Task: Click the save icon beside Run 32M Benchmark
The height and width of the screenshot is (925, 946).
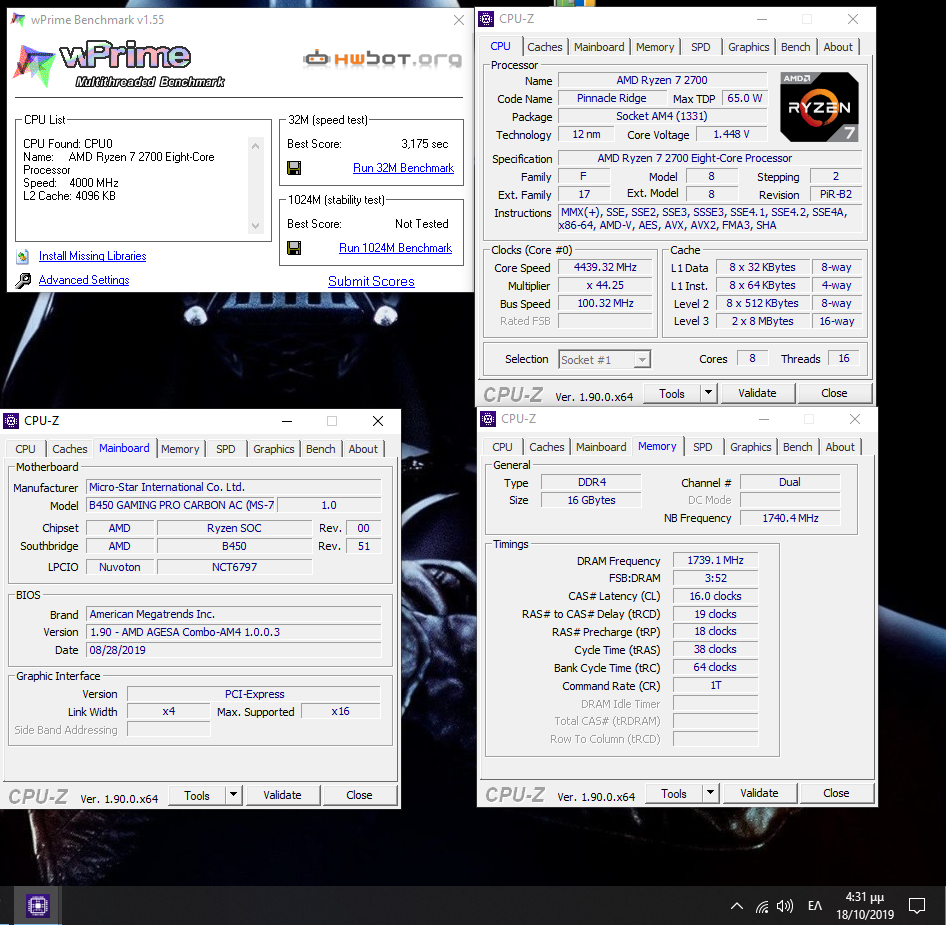Action: point(294,168)
